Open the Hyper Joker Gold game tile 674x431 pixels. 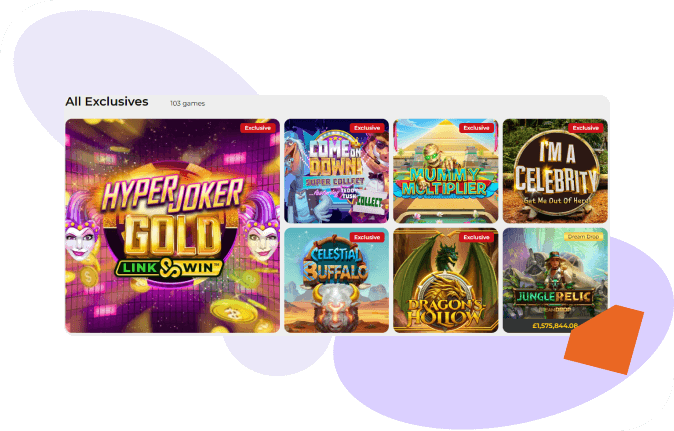pos(172,226)
